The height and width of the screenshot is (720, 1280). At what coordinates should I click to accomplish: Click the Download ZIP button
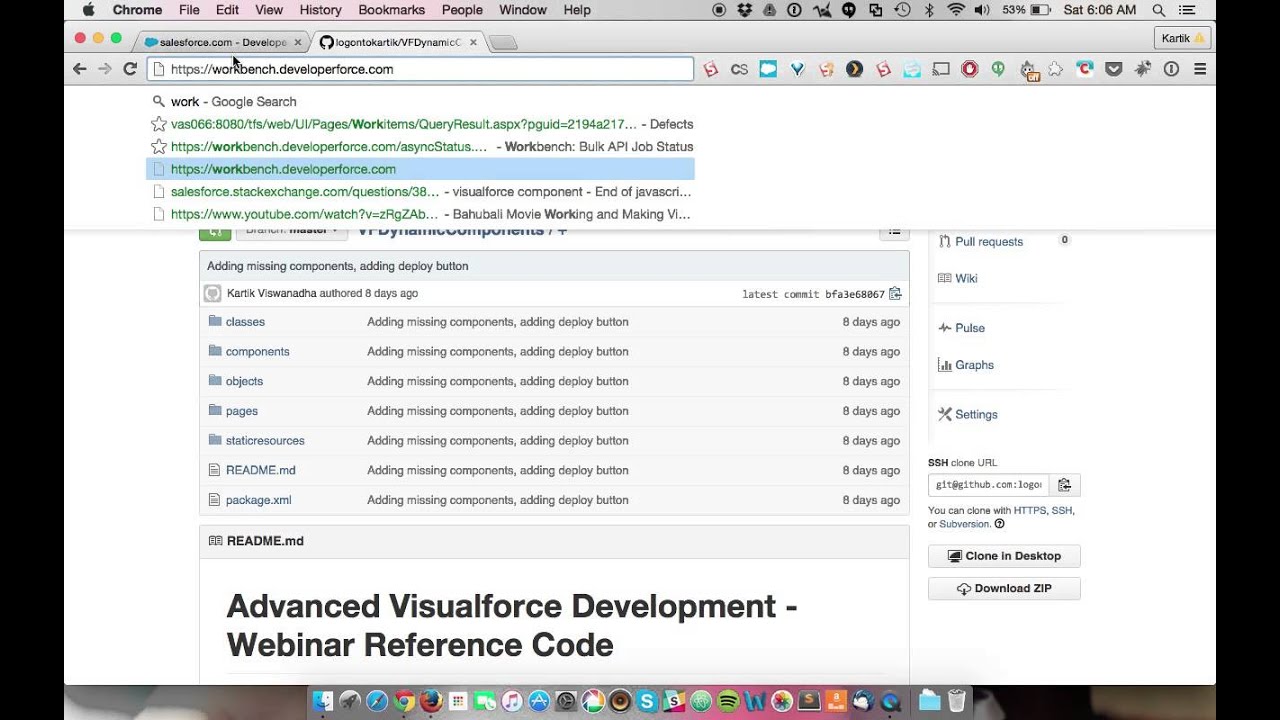tap(1004, 588)
